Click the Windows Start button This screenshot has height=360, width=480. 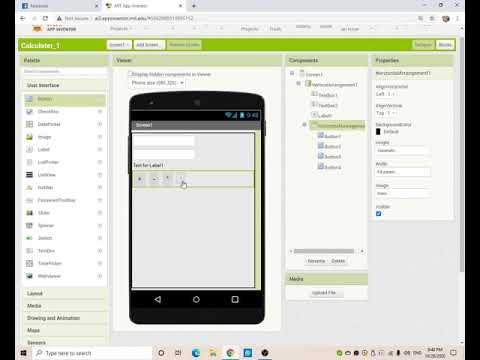click(23, 353)
